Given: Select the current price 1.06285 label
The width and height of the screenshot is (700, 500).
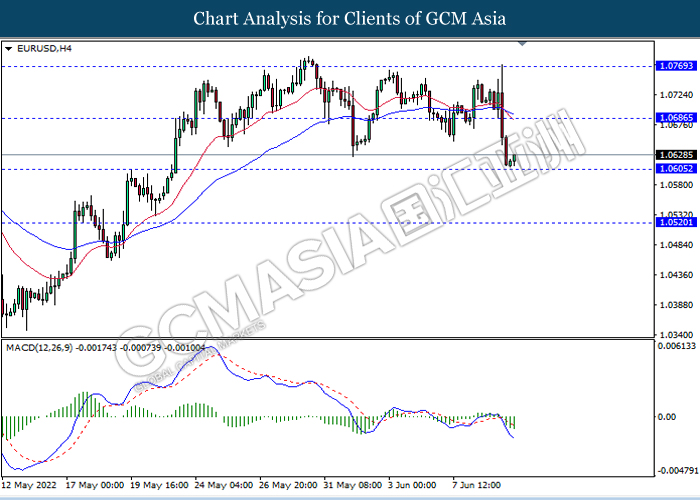Looking at the screenshot, I should coord(676,155).
